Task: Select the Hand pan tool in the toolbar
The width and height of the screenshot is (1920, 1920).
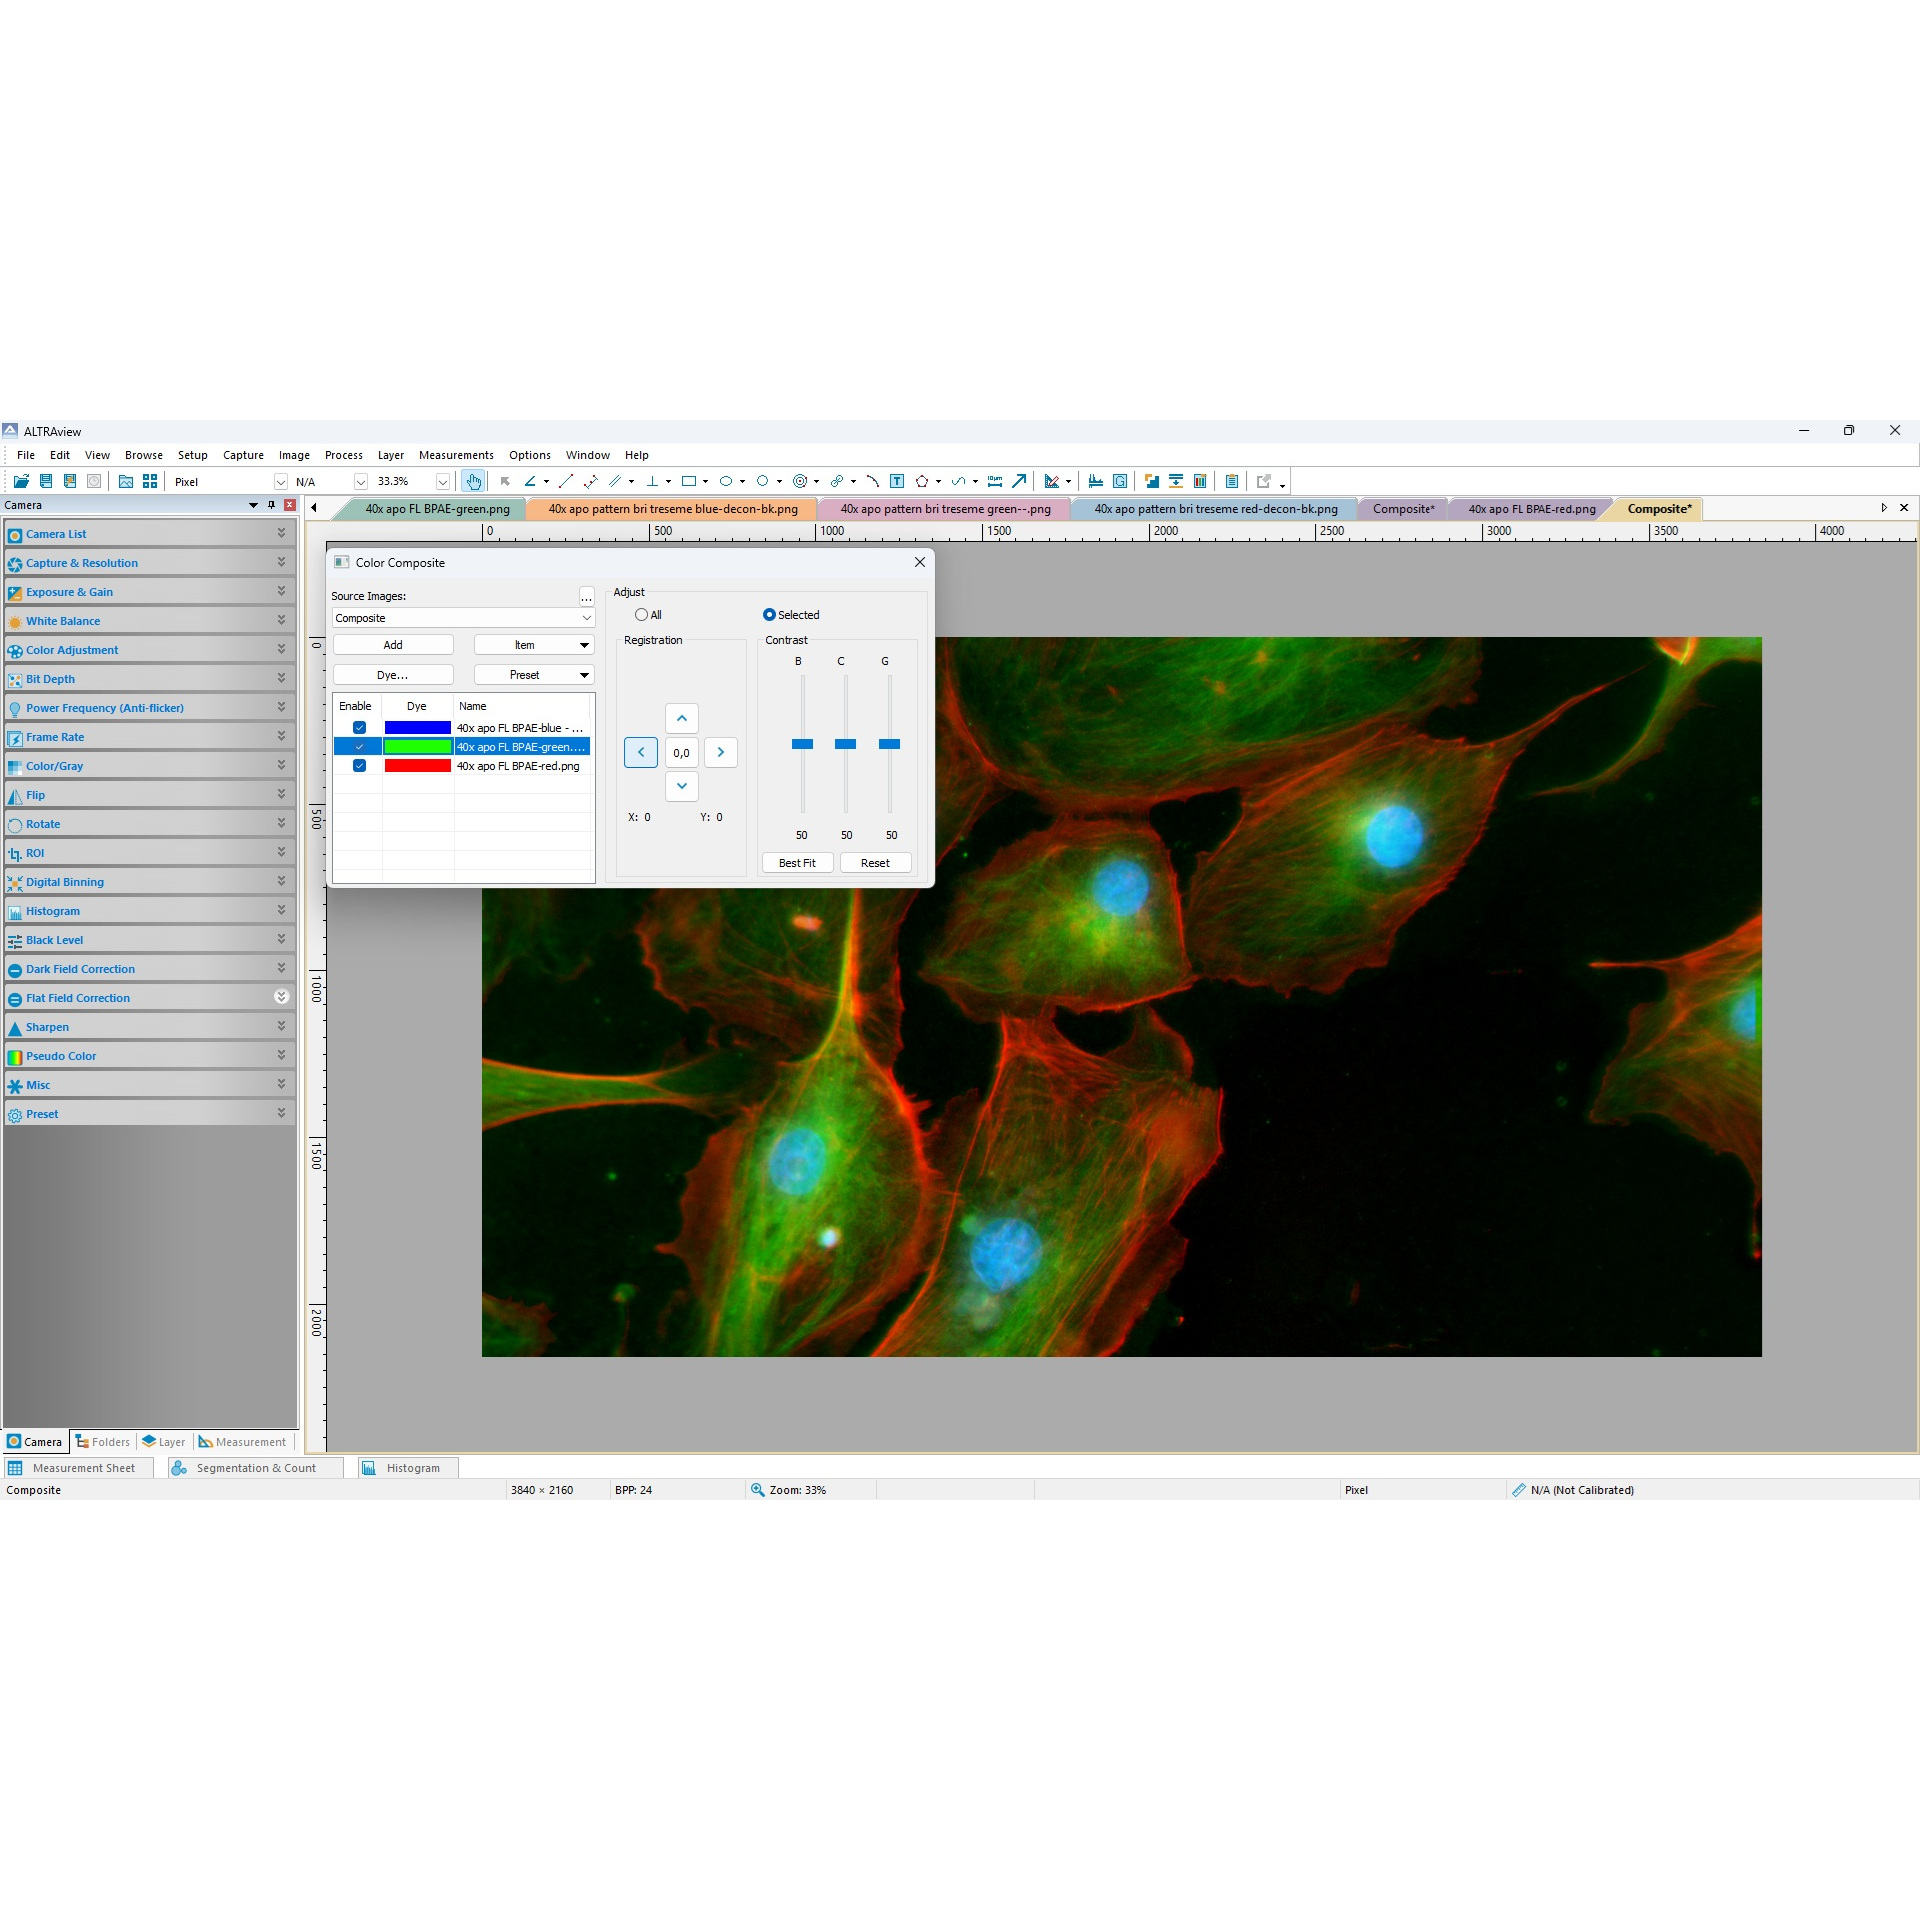Action: click(x=474, y=481)
